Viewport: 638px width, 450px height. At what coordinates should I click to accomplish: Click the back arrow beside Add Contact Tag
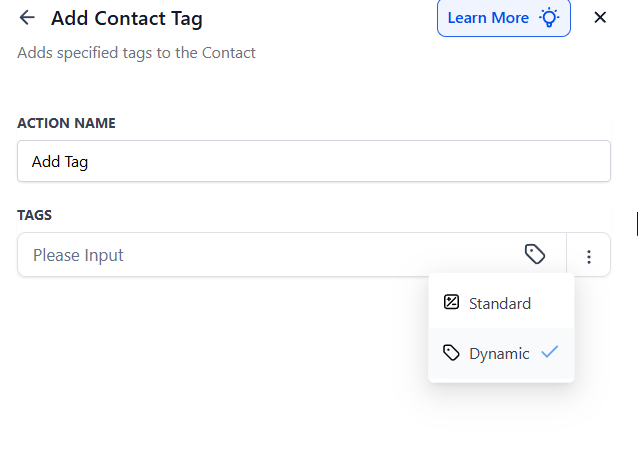point(27,18)
